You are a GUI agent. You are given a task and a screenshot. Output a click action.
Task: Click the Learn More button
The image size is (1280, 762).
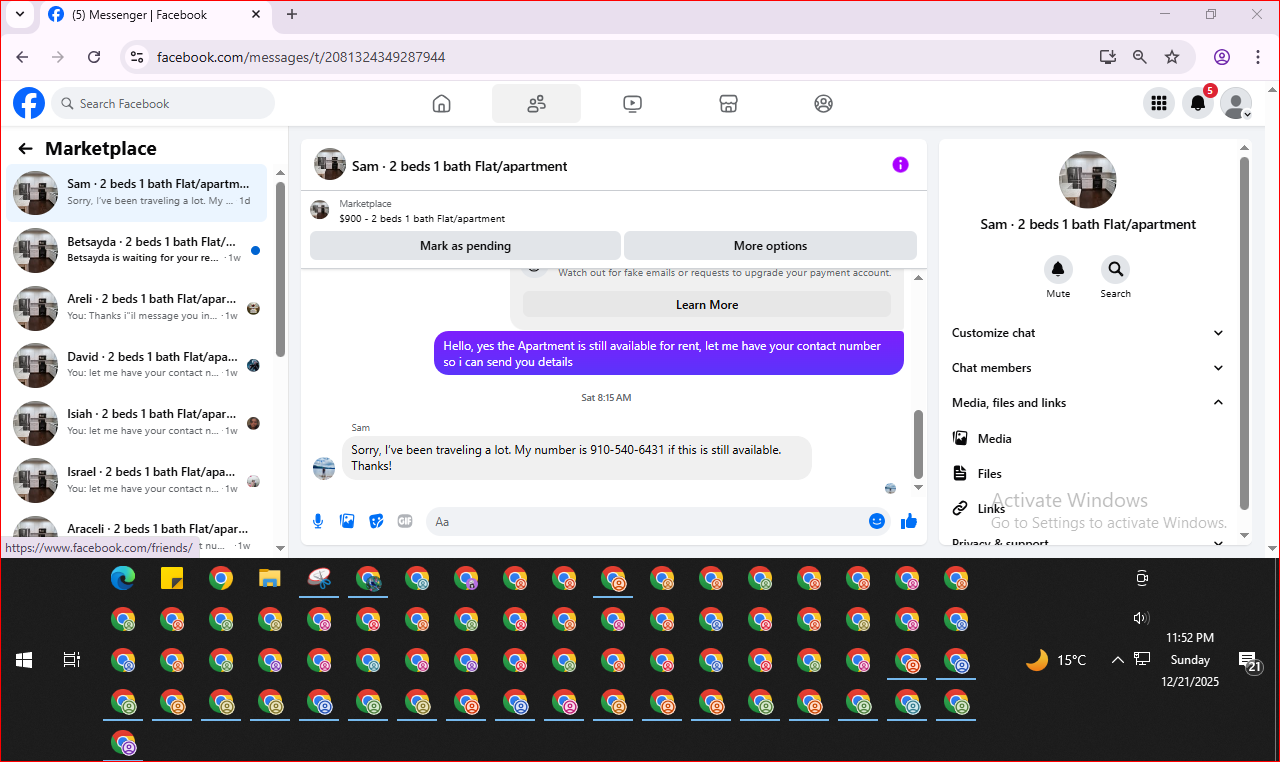(x=707, y=305)
